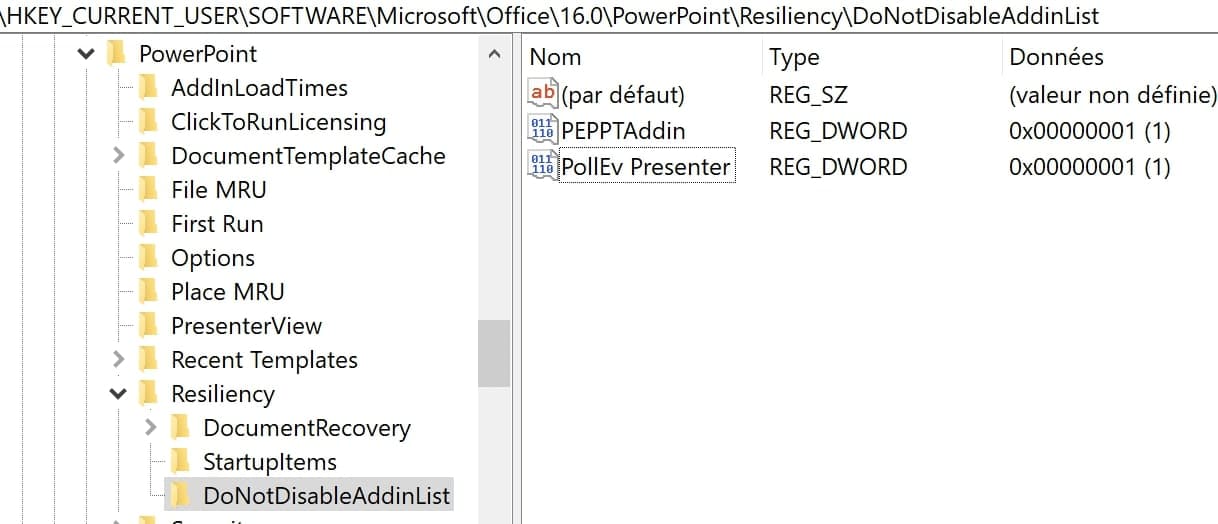Collapse the Resiliency key
This screenshot has width=1218, height=524.
(x=118, y=394)
